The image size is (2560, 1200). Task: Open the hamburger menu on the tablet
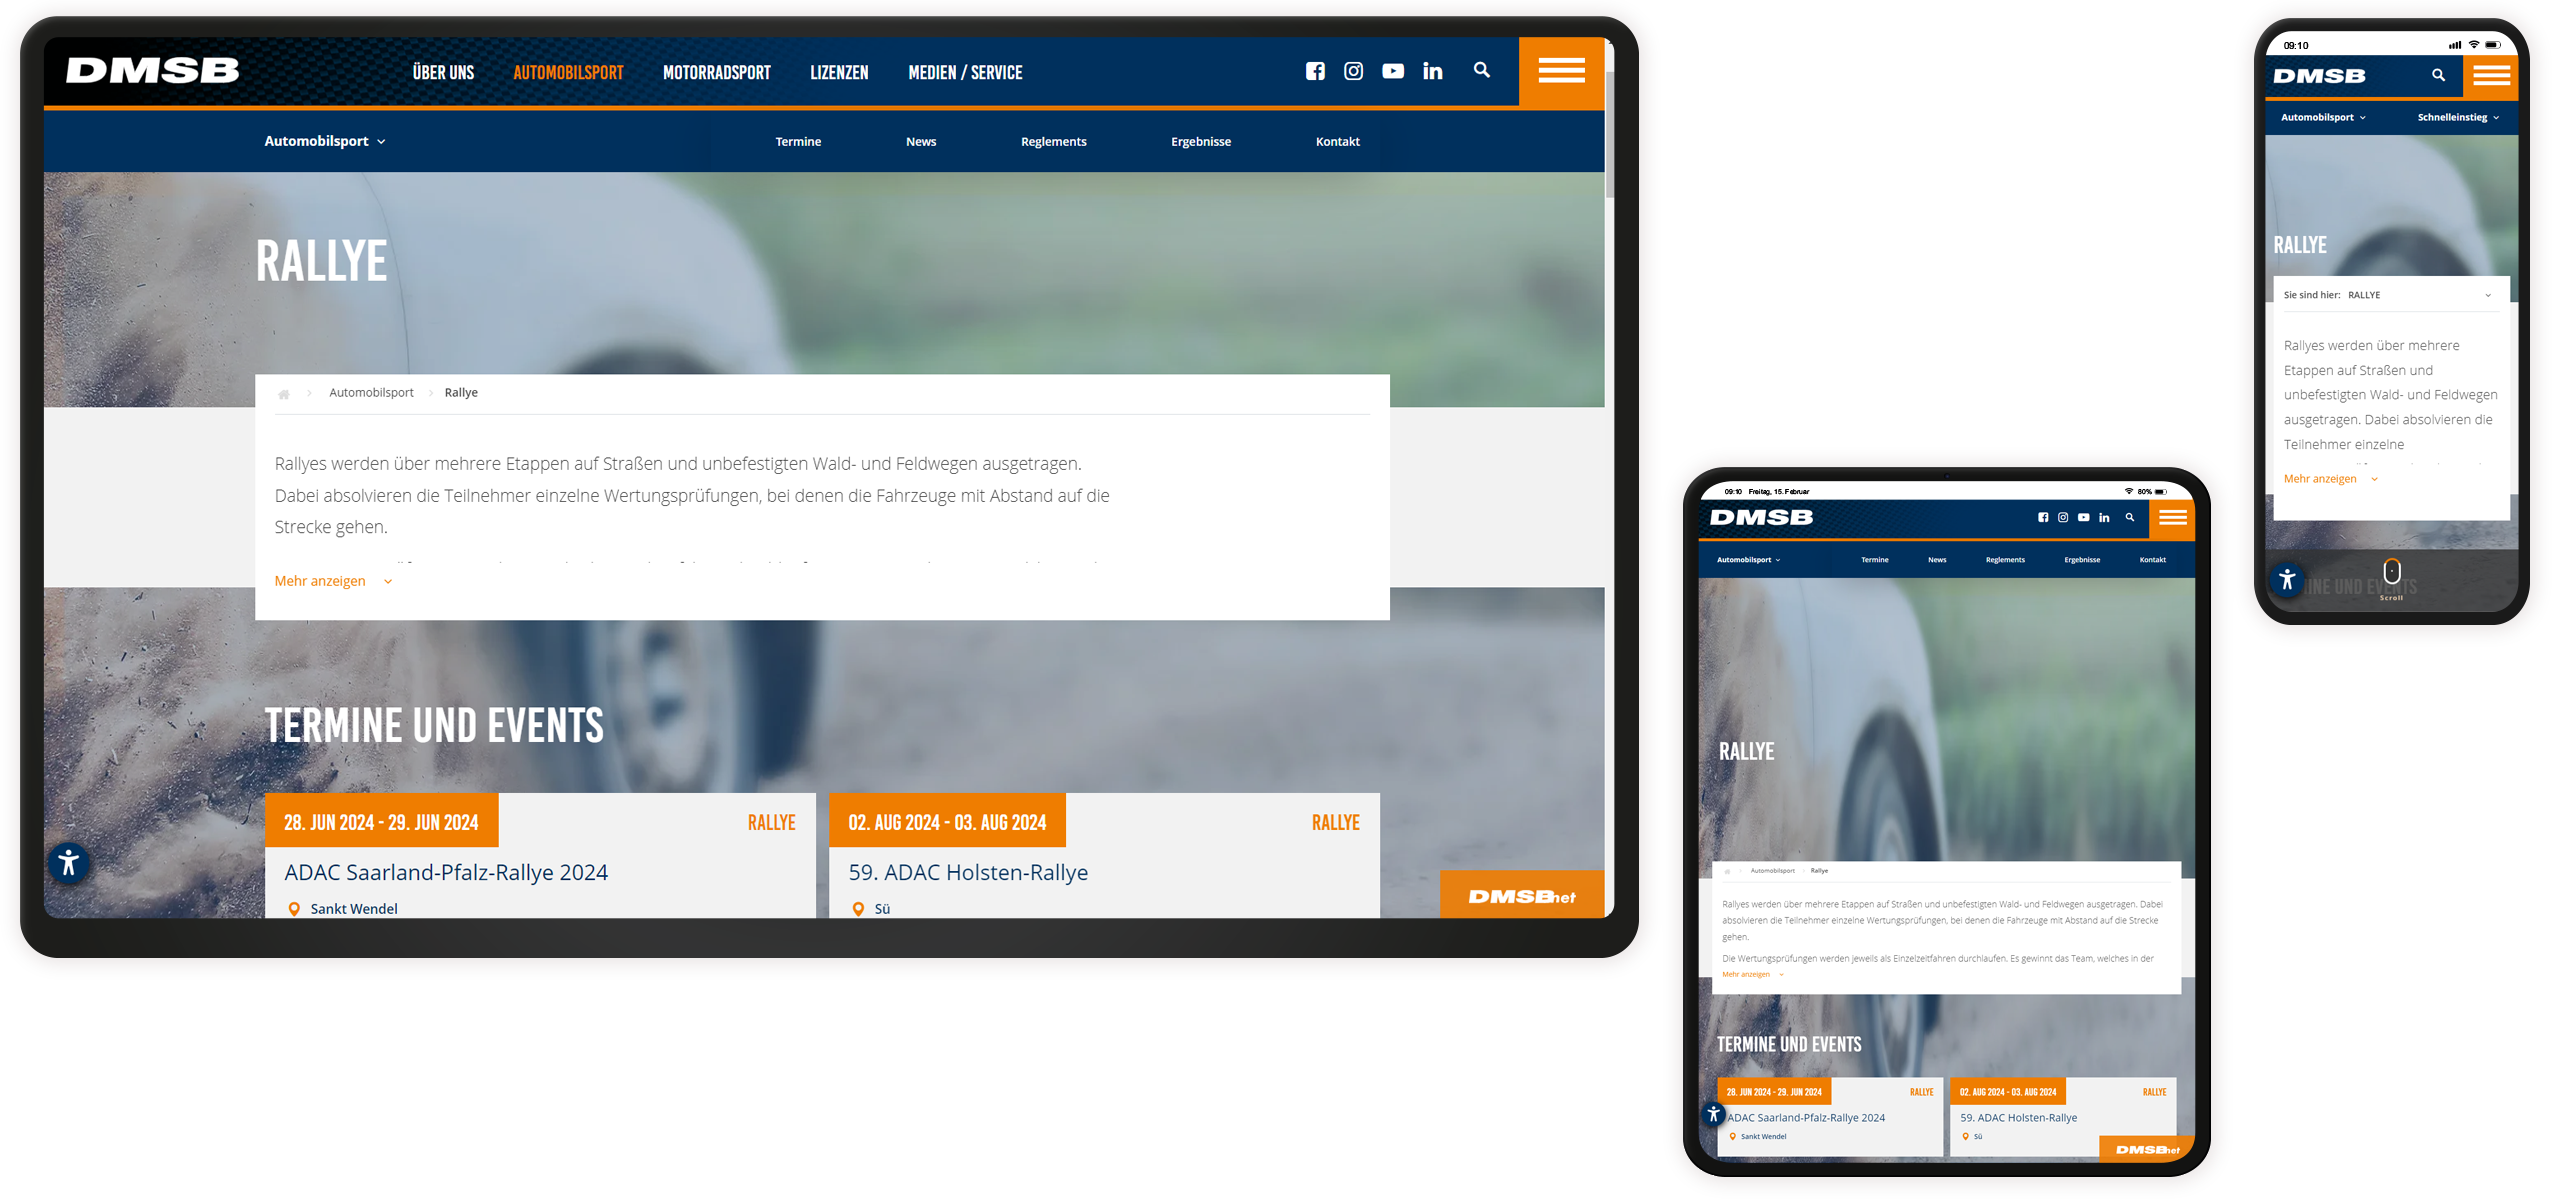tap(2172, 518)
